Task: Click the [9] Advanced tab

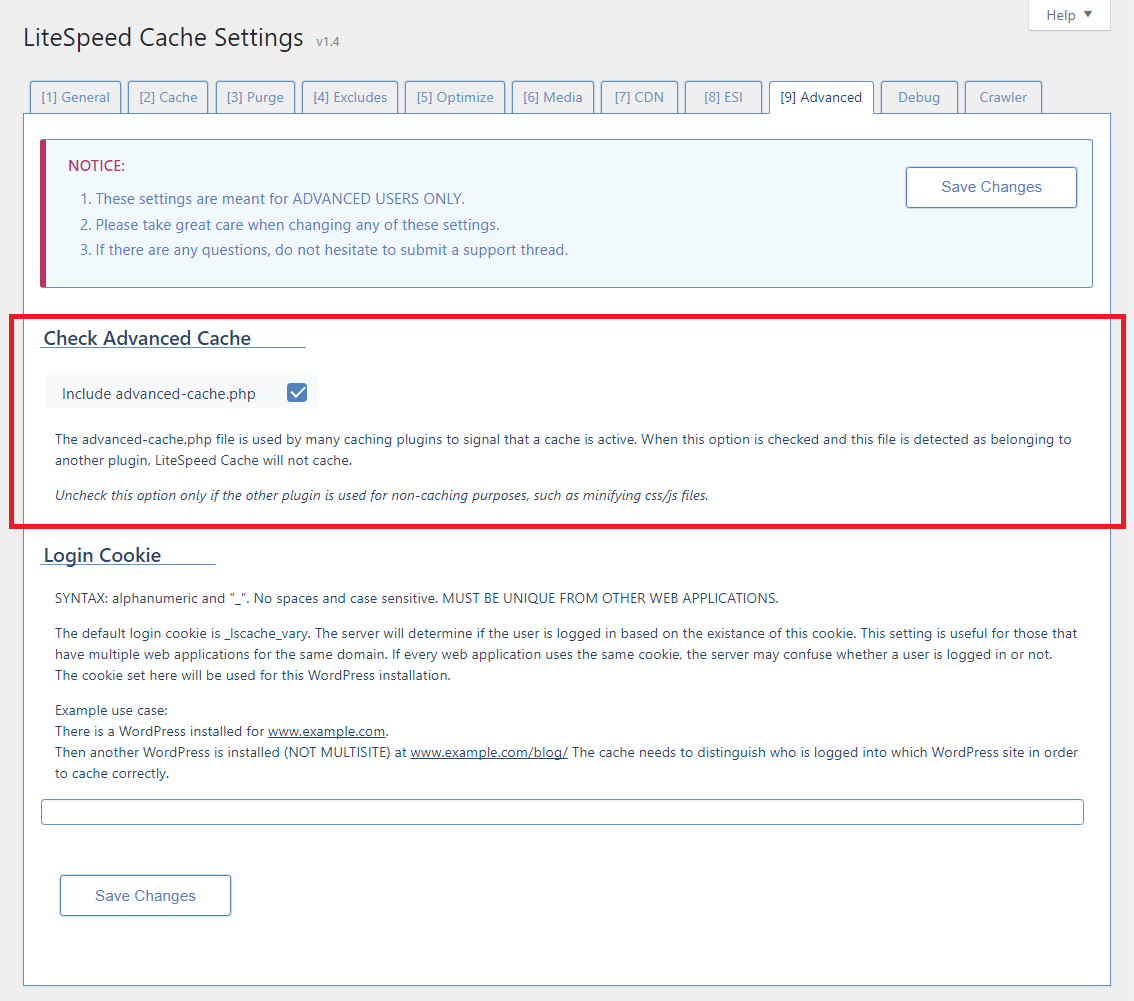Action: click(821, 97)
